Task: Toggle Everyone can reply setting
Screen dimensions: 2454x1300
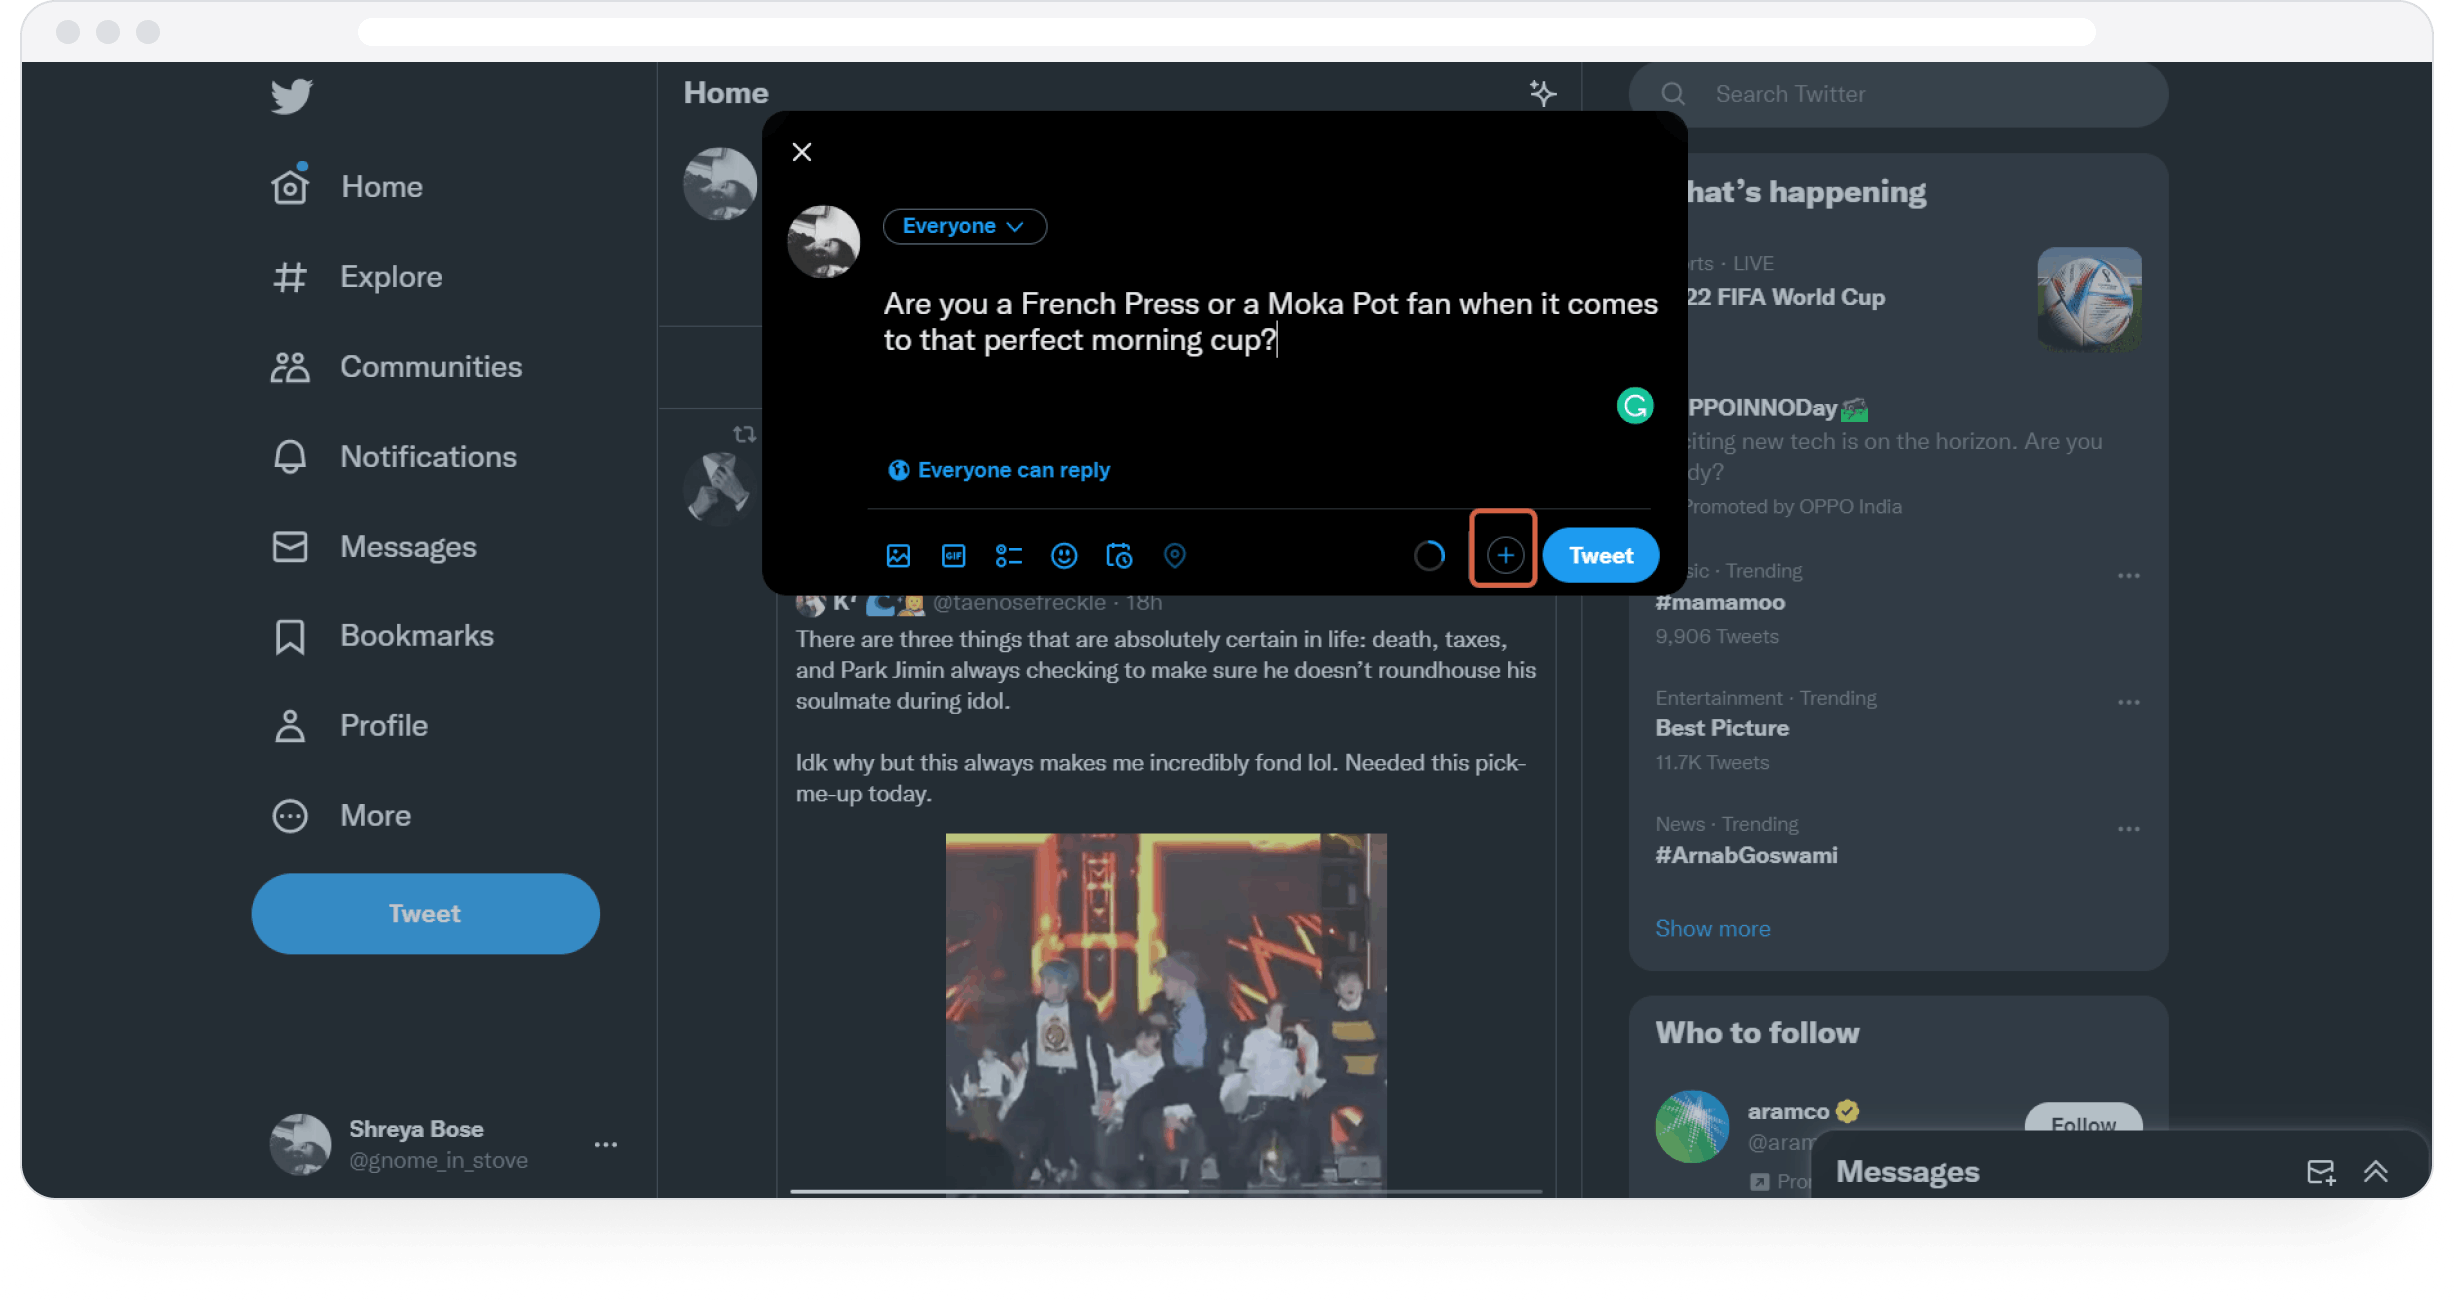Action: [x=997, y=469]
